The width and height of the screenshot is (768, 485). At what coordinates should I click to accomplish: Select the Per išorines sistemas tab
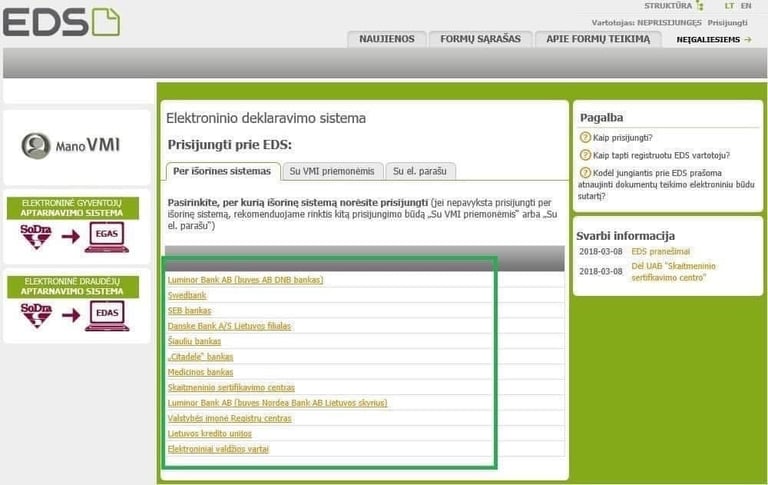222,171
